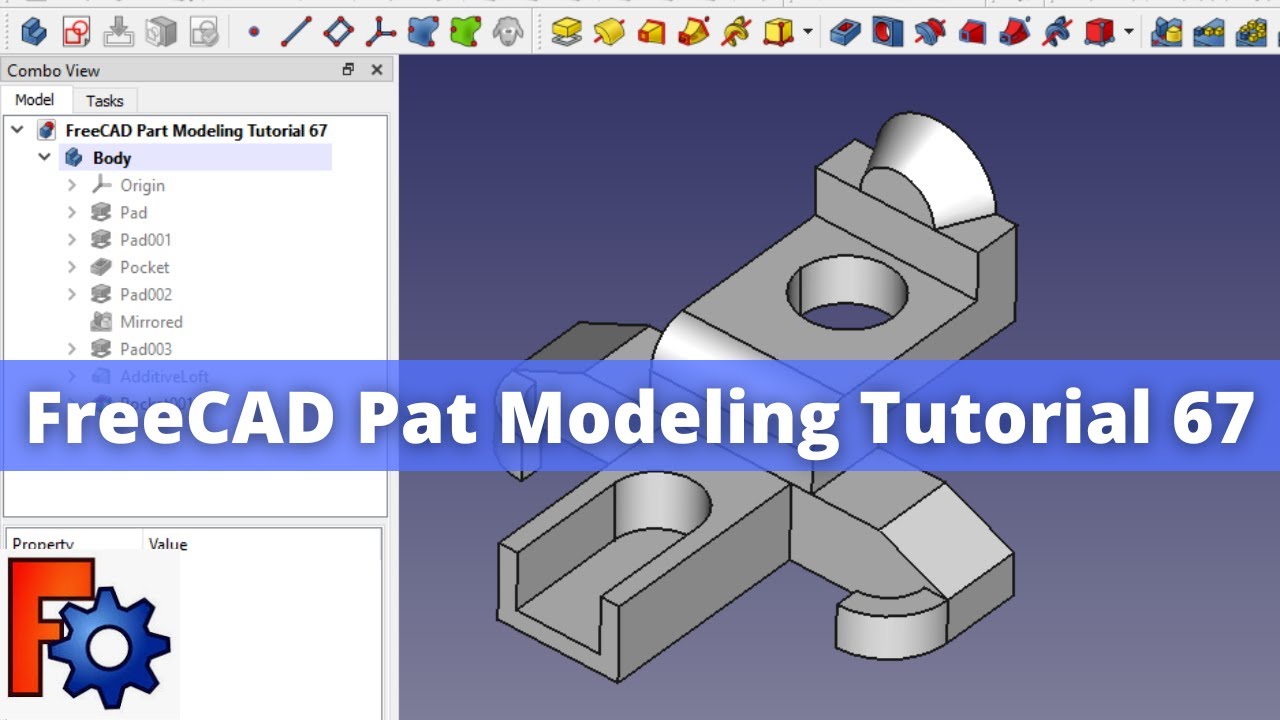Switch to the Tasks tab
The height and width of the screenshot is (720, 1280).
click(x=105, y=100)
